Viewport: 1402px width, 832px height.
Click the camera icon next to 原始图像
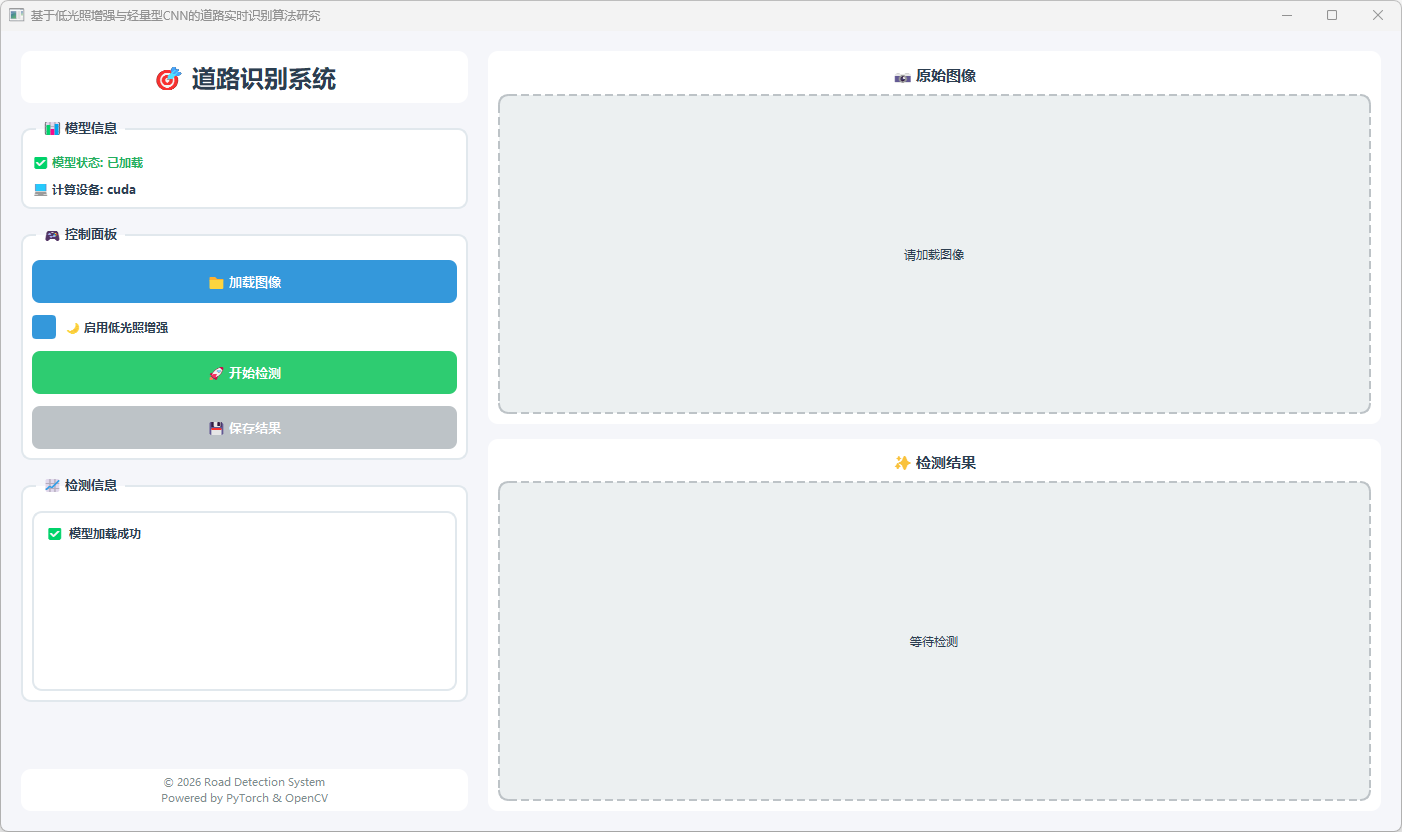pos(902,77)
